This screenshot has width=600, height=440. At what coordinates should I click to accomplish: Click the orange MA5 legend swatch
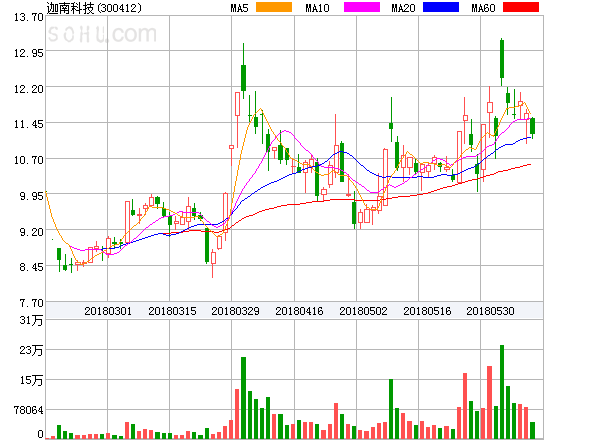pos(274,7)
